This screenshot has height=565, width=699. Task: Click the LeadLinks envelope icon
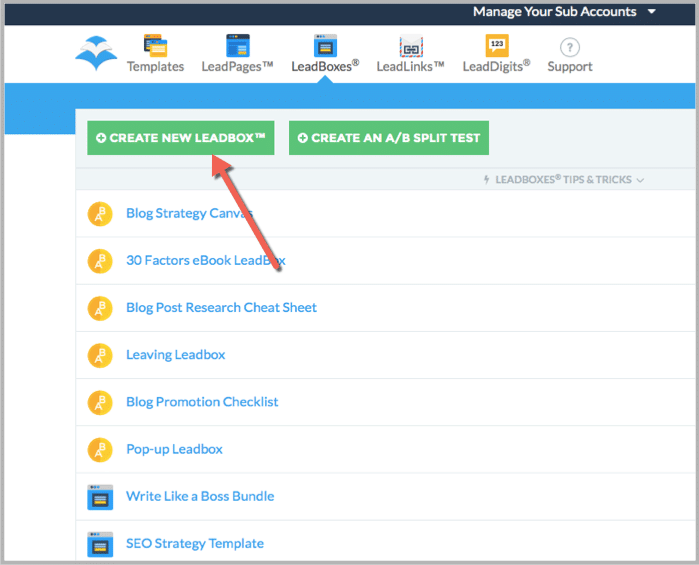tap(411, 45)
